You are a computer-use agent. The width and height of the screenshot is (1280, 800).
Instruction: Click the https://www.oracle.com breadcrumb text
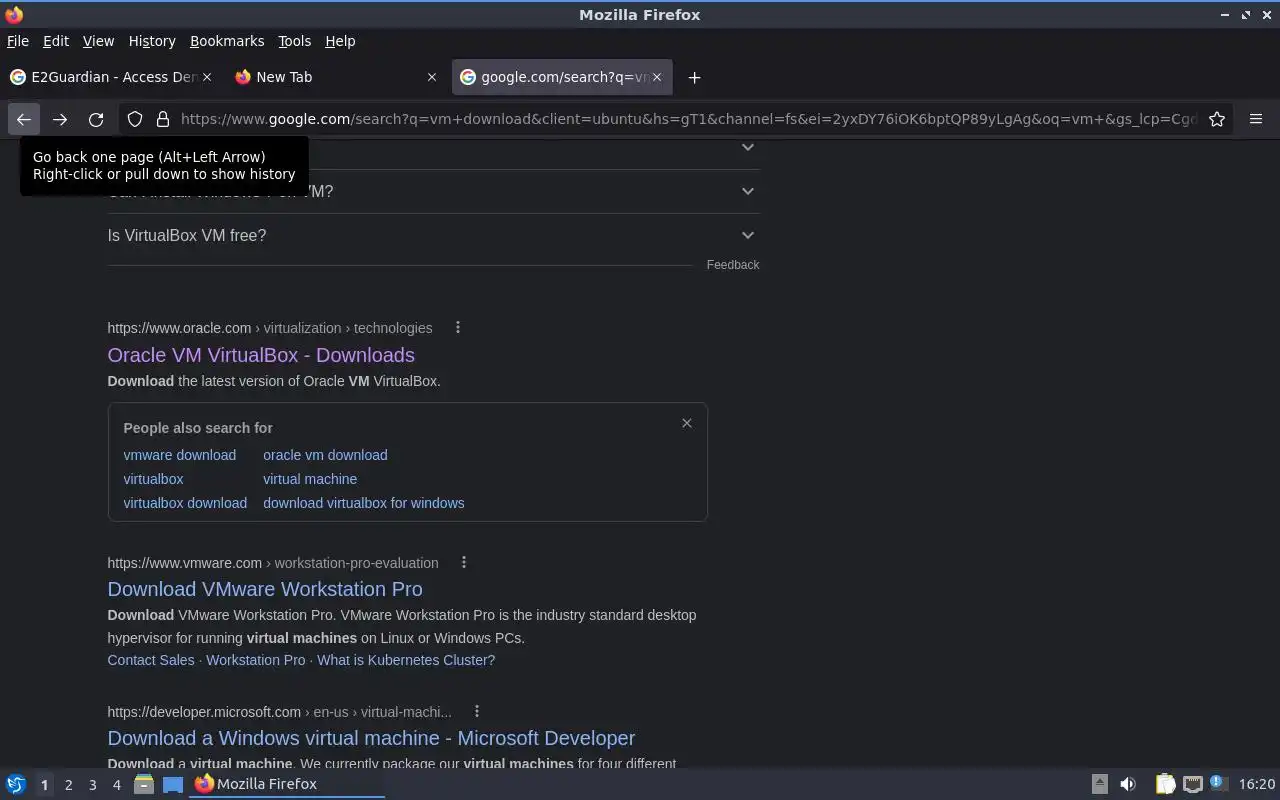[180, 328]
